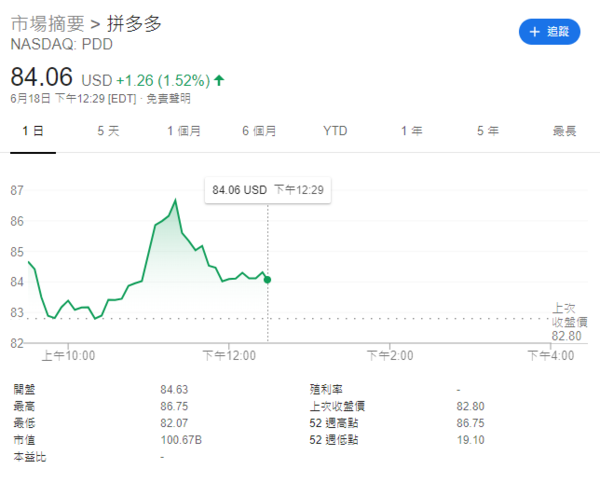Click the 最高 label
This screenshot has height=483, width=600.
point(24,406)
